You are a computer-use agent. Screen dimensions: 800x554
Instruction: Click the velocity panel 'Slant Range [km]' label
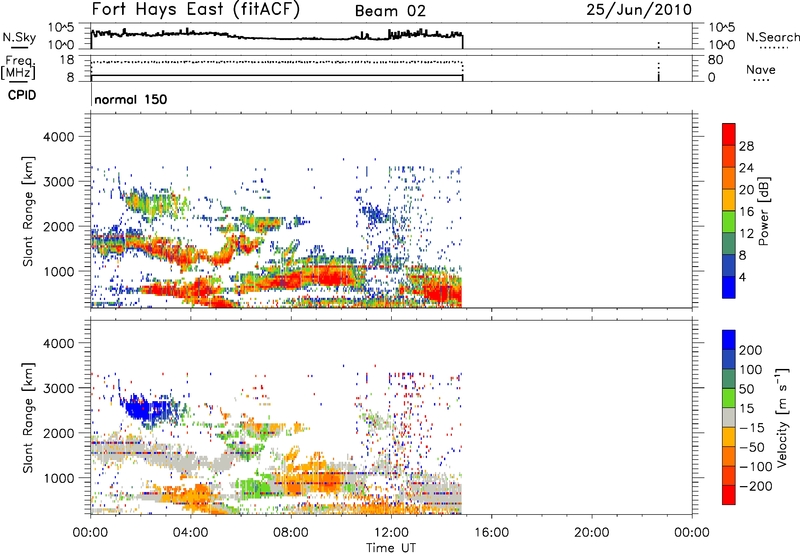pos(29,418)
